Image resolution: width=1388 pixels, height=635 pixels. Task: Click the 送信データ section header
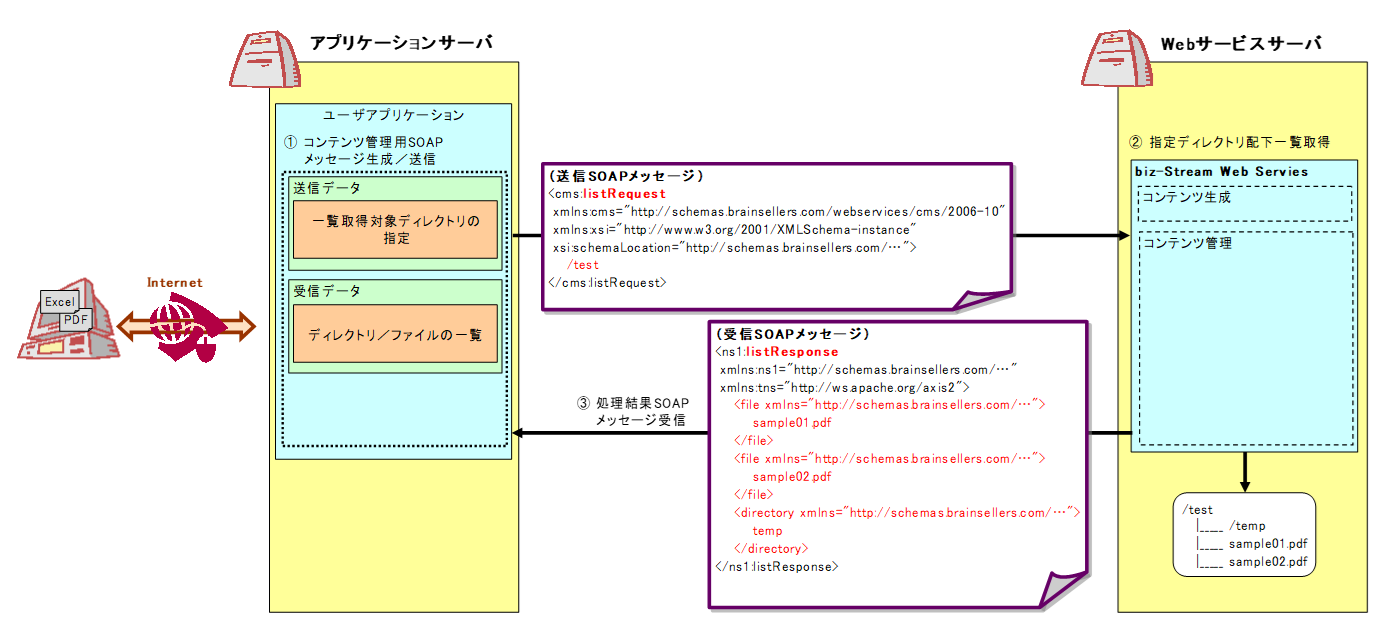(x=327, y=188)
